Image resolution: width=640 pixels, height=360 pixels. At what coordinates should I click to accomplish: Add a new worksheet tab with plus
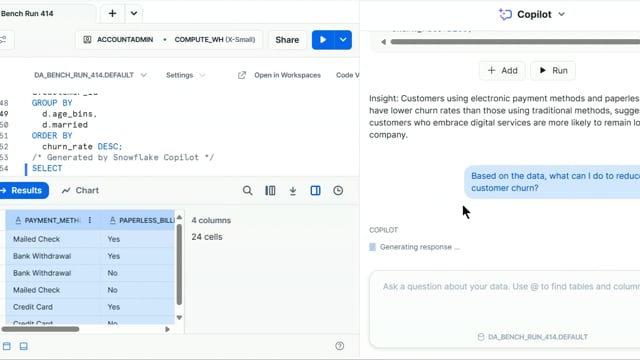[x=112, y=13]
